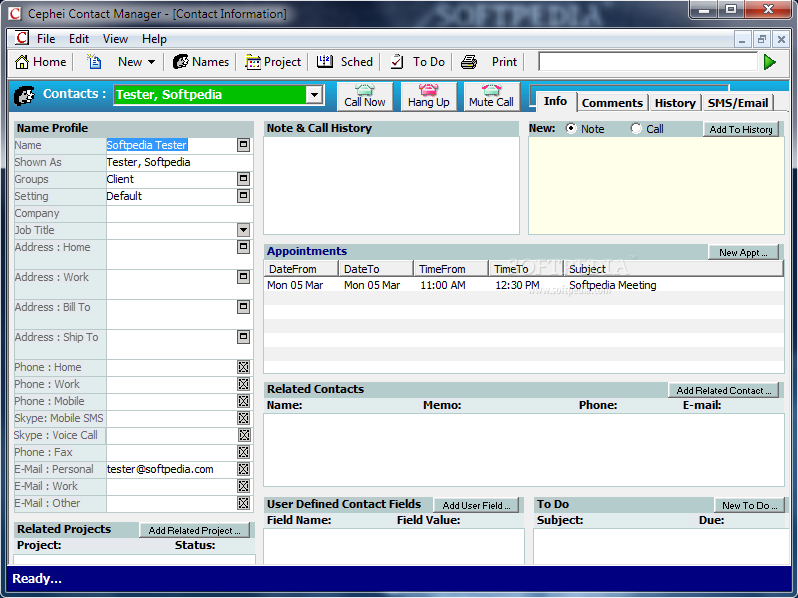Click the Phone : Mobile dial icon
798x598 pixels.
tap(244, 401)
